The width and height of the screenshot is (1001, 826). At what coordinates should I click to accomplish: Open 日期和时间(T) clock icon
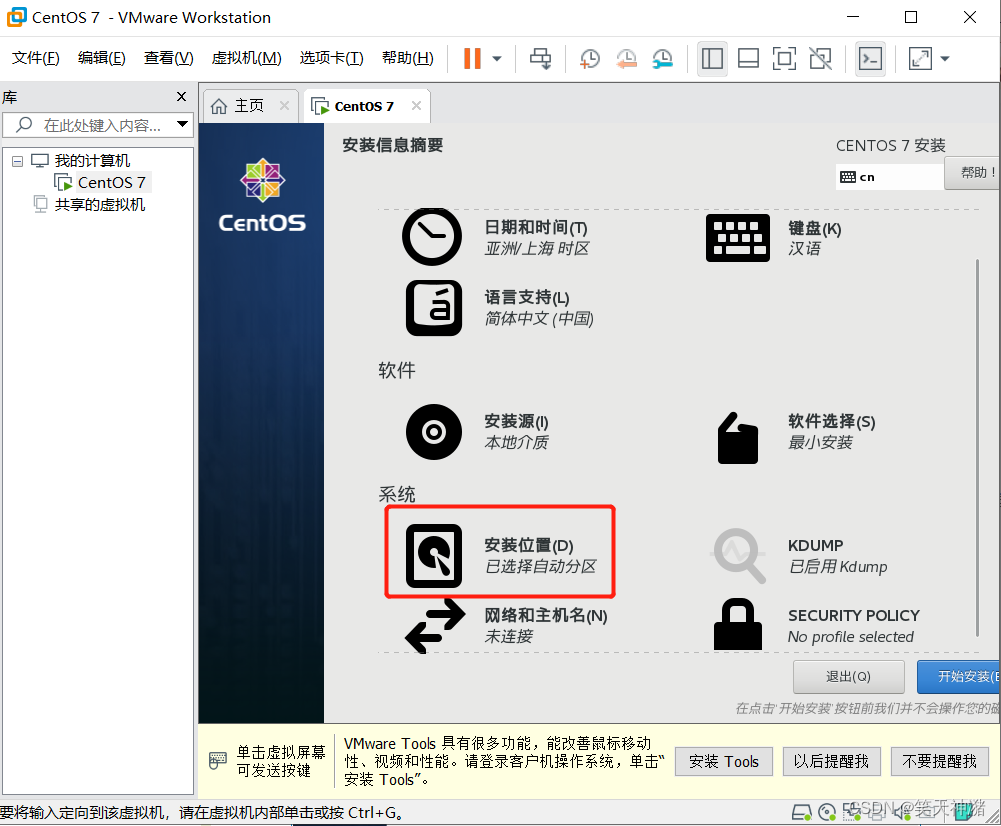(x=432, y=237)
